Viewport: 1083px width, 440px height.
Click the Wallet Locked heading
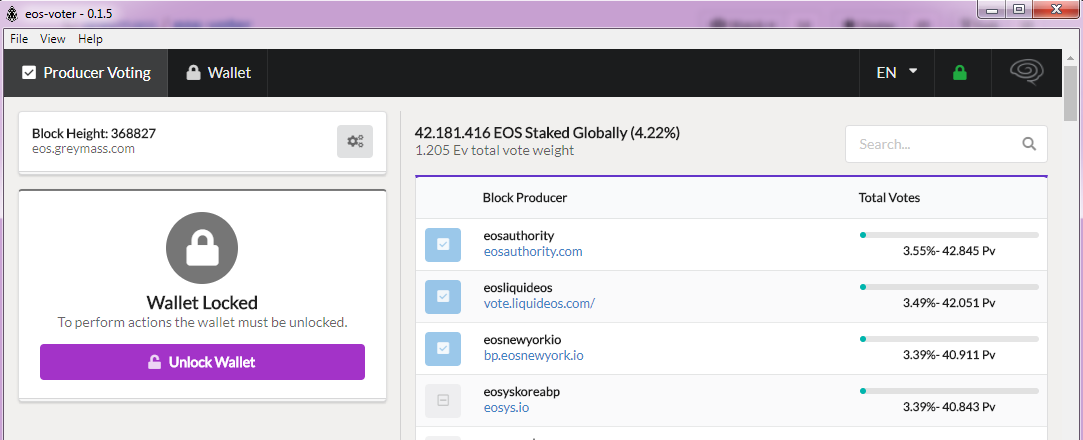(x=202, y=303)
